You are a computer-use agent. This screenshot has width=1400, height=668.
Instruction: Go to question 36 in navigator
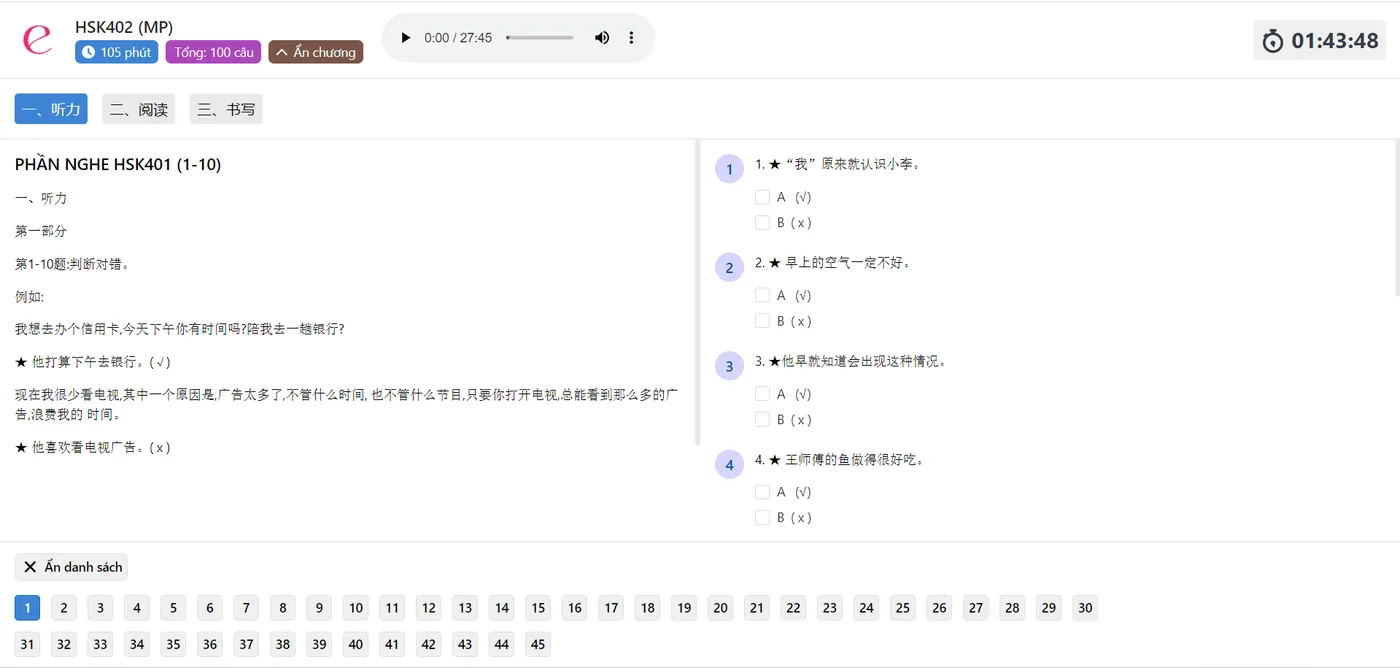tap(210, 644)
